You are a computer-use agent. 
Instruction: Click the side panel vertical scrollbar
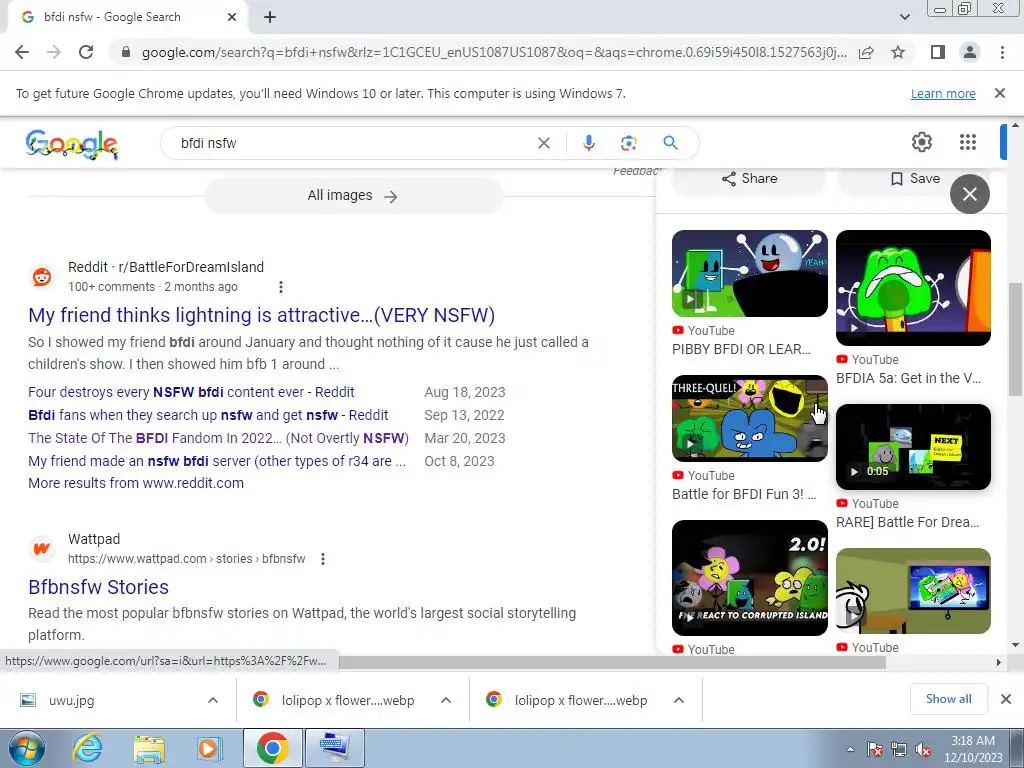point(1015,340)
